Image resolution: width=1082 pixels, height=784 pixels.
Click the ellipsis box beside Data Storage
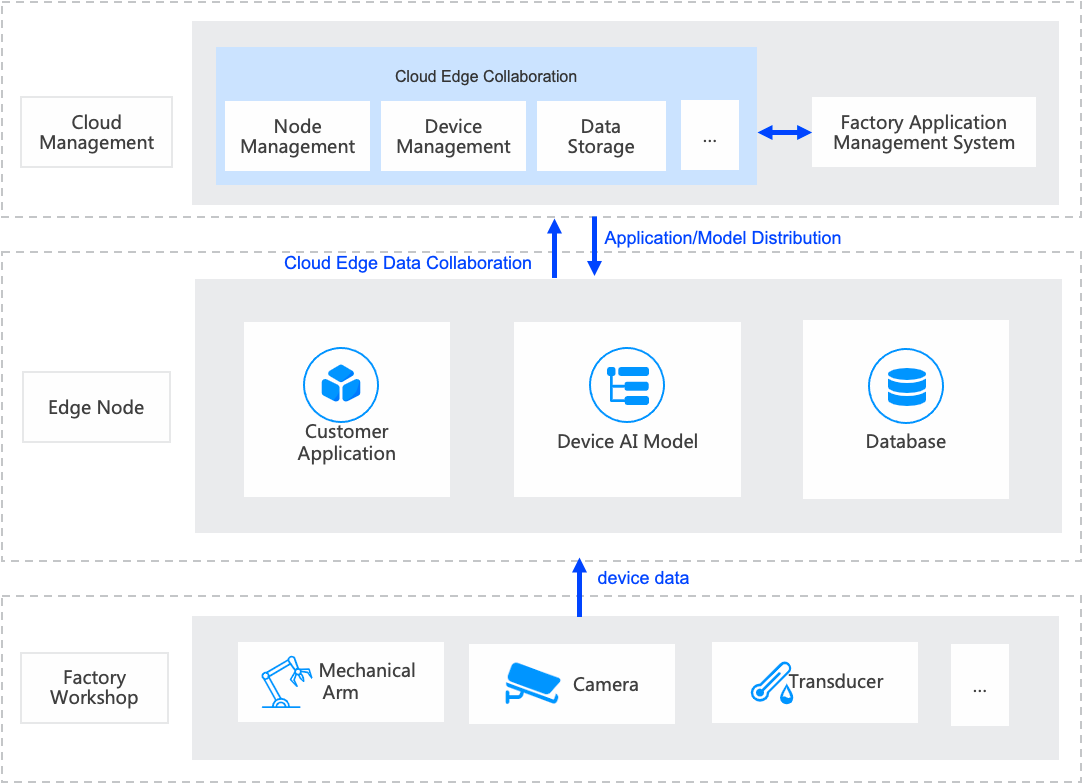point(710,135)
